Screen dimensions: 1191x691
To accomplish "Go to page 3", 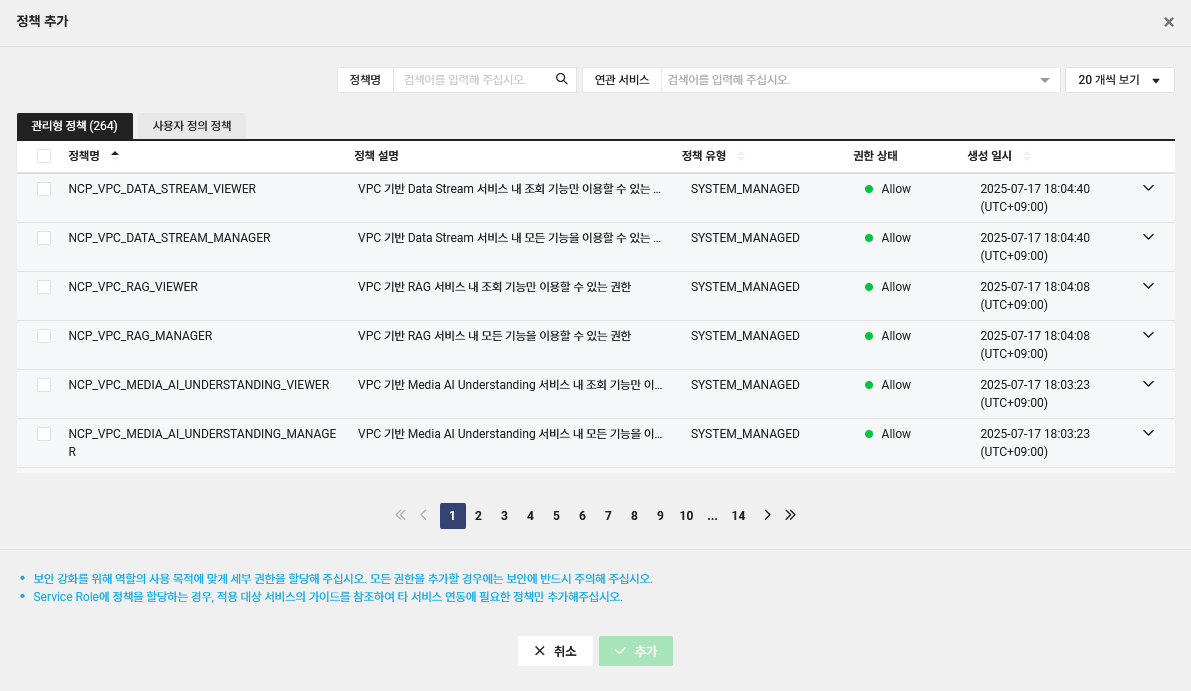I will 504,516.
